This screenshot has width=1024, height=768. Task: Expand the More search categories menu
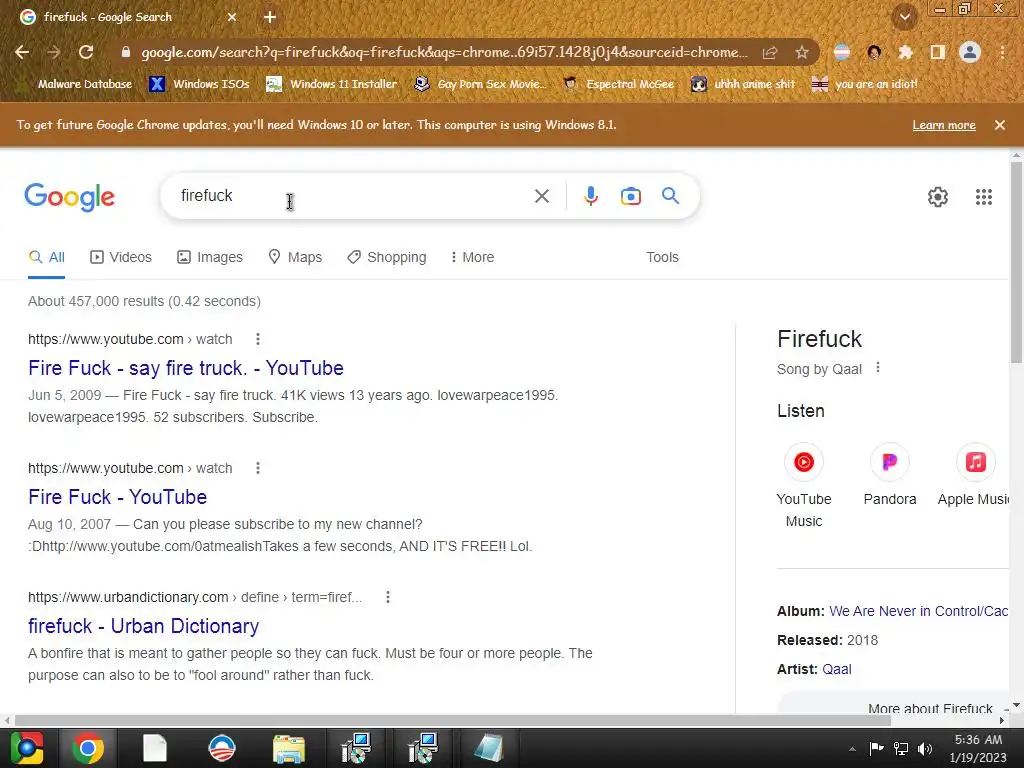point(472,257)
